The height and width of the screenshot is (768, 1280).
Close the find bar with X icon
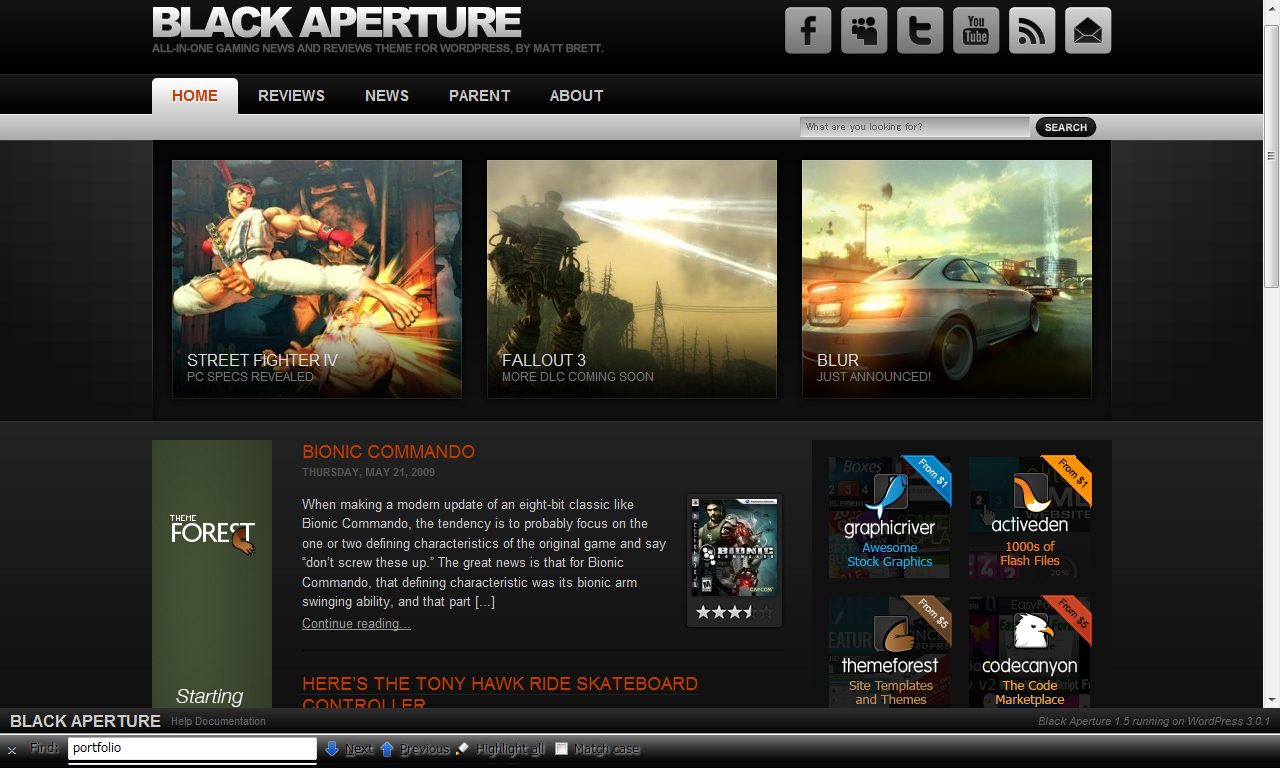(12, 750)
